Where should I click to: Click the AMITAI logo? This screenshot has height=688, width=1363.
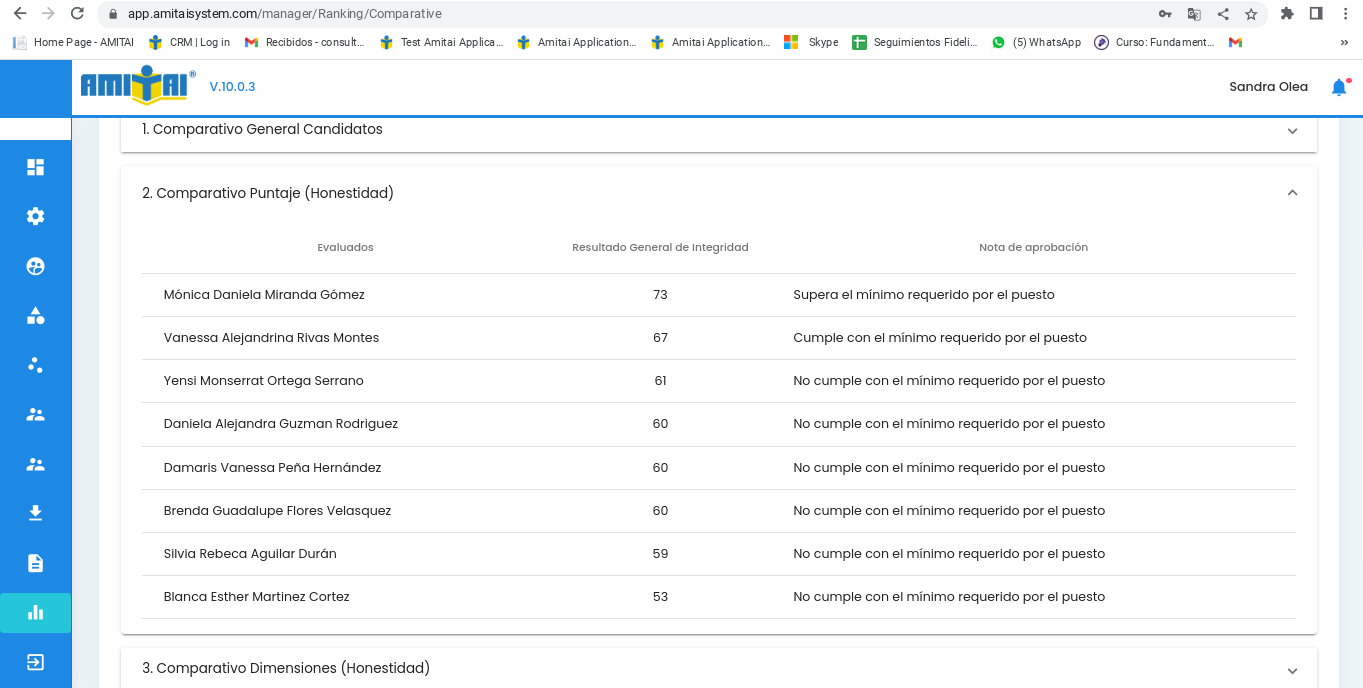pos(135,86)
